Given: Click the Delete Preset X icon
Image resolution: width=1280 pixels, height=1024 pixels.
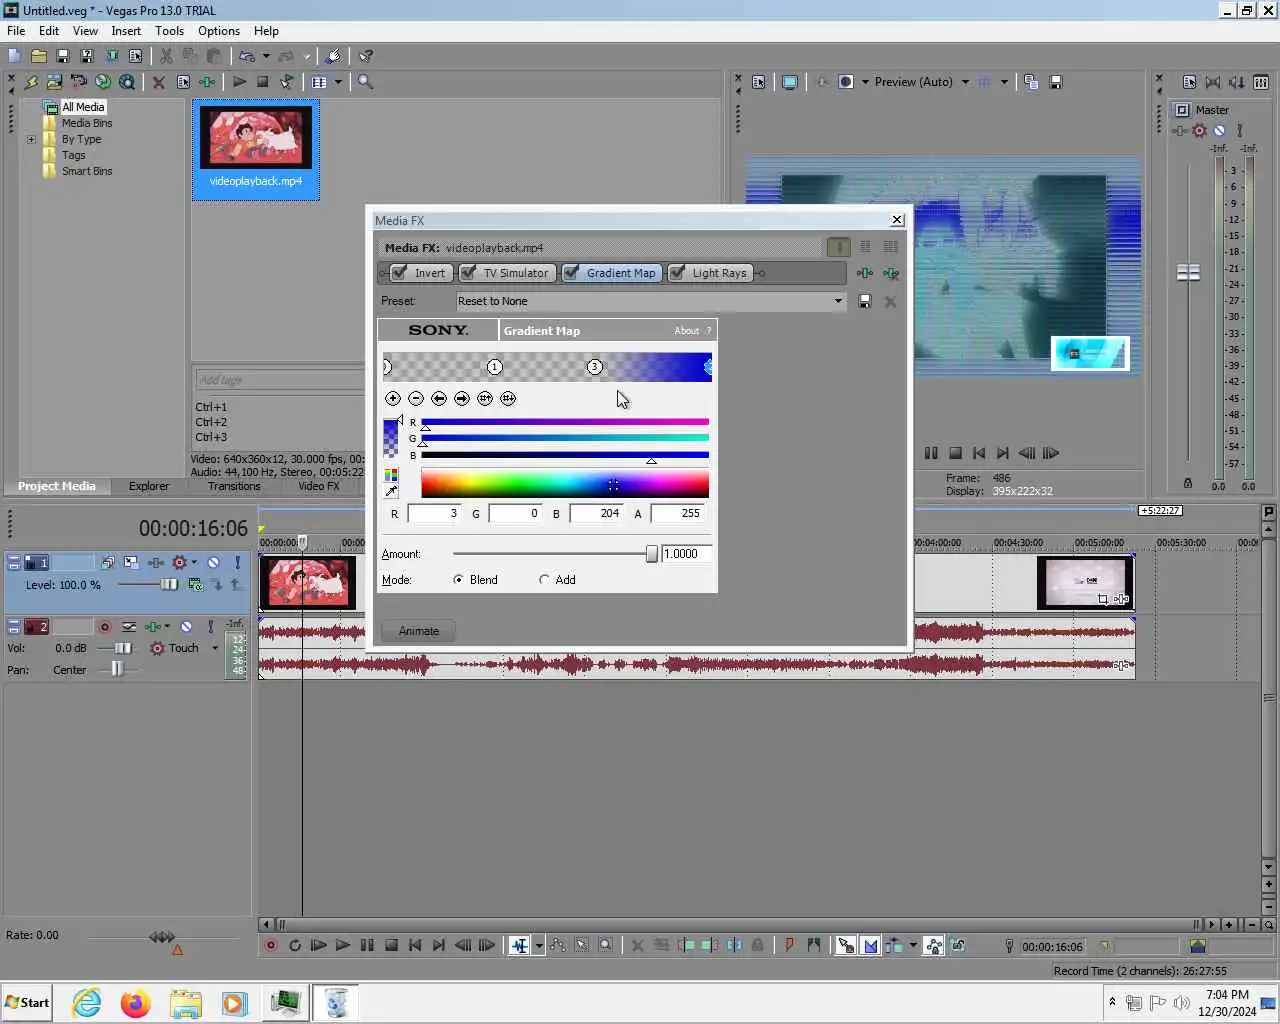Looking at the screenshot, I should pyautogui.click(x=890, y=301).
